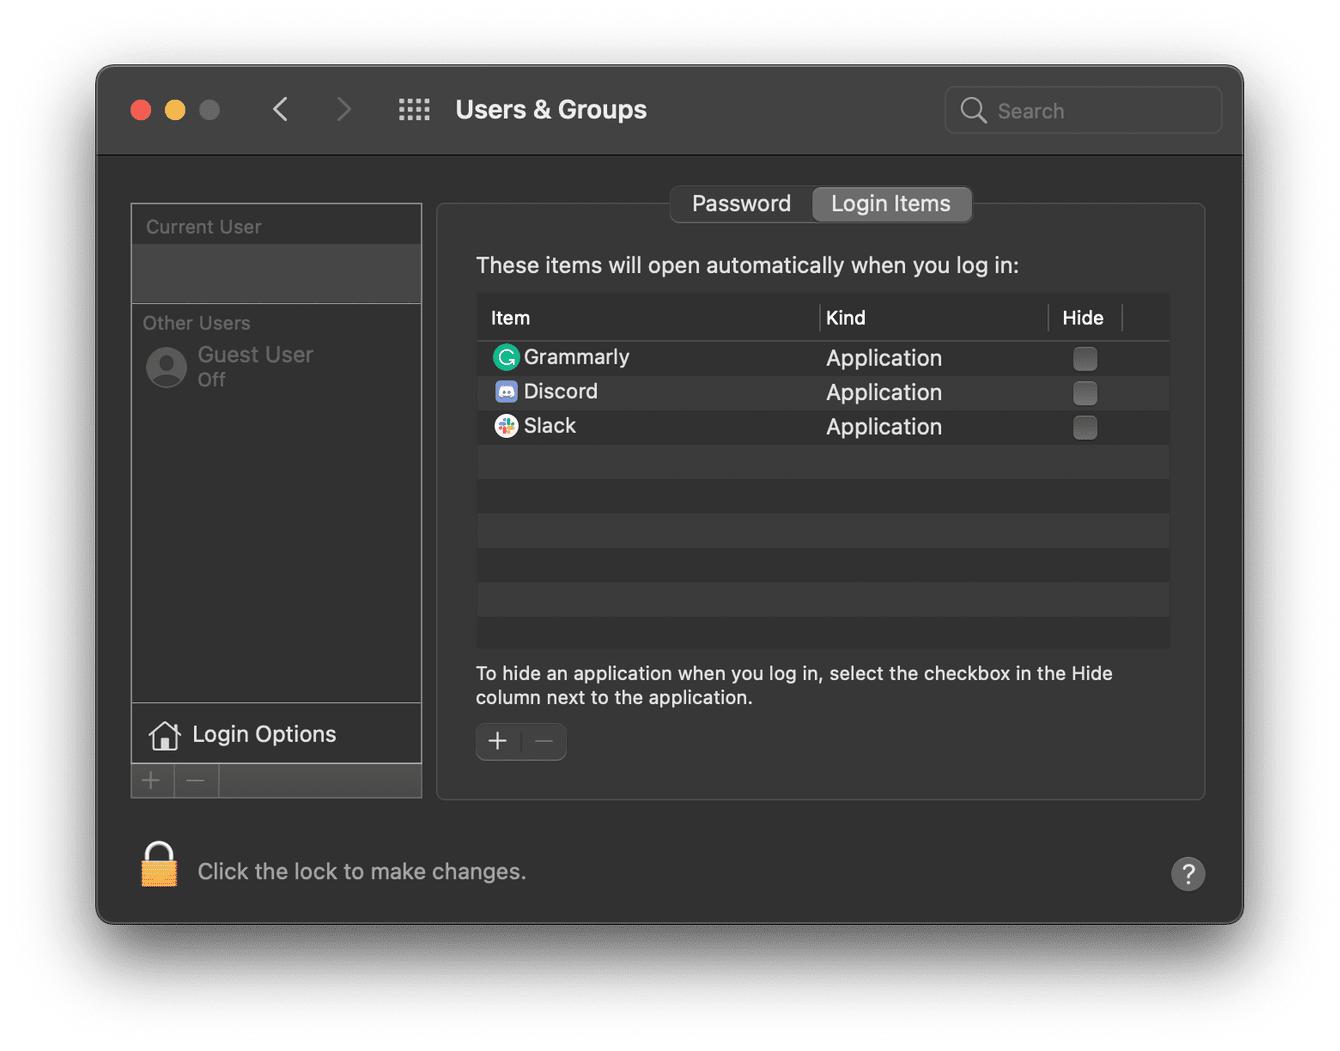Screen dimensions: 1340x1051
Task: Click the Discord app icon
Action: (507, 391)
